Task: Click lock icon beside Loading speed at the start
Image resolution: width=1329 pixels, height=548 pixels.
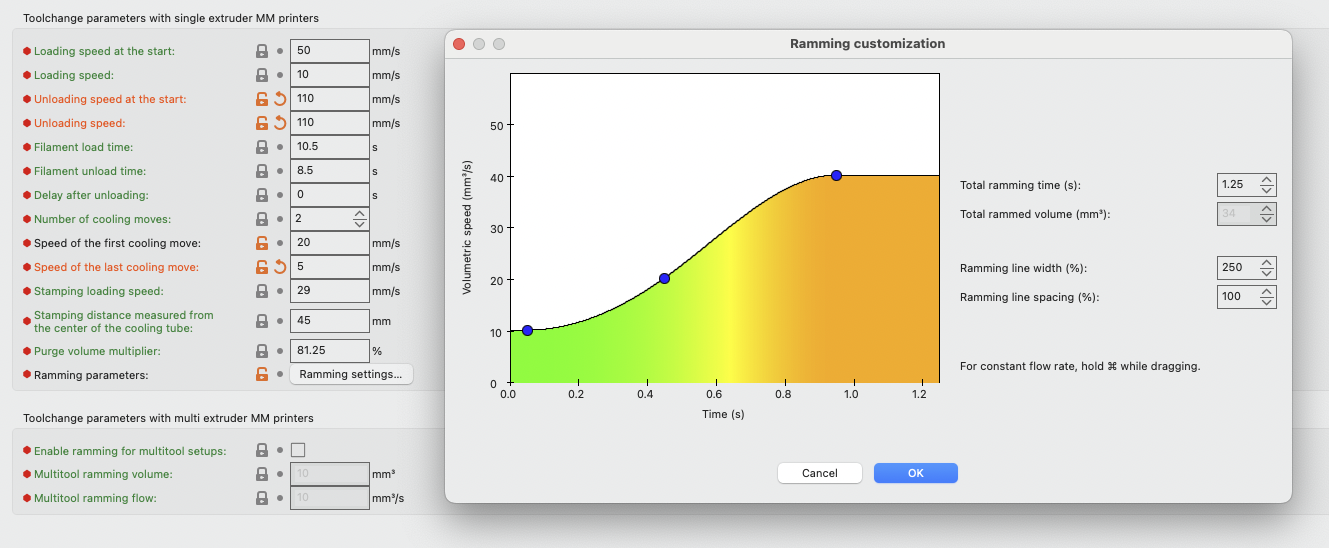Action: coord(261,51)
